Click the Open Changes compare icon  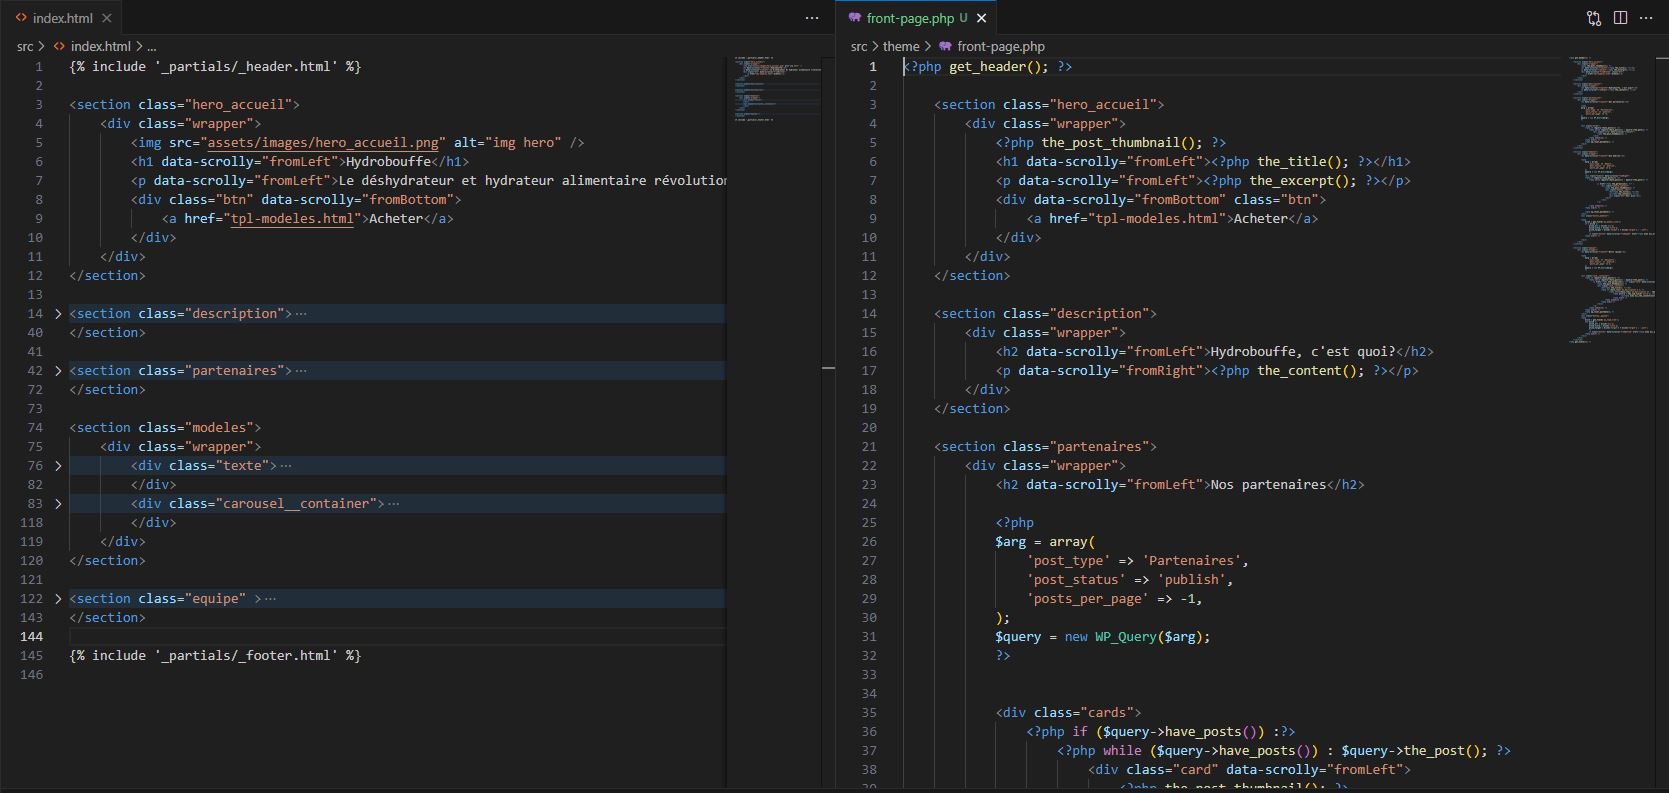[x=1594, y=18]
